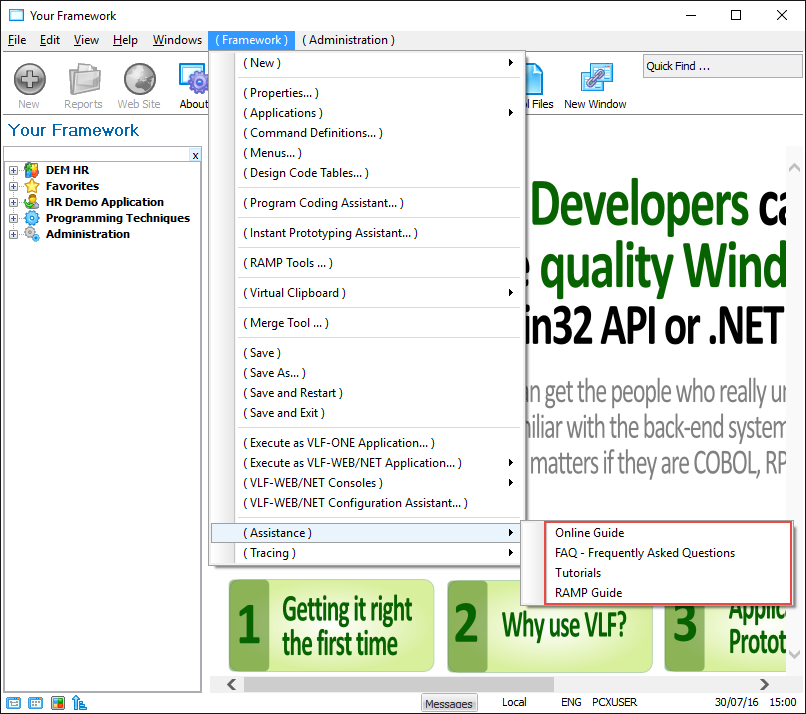The width and height of the screenshot is (806, 714).
Task: Click the horizontal scrollbar right arrow
Action: point(764,684)
